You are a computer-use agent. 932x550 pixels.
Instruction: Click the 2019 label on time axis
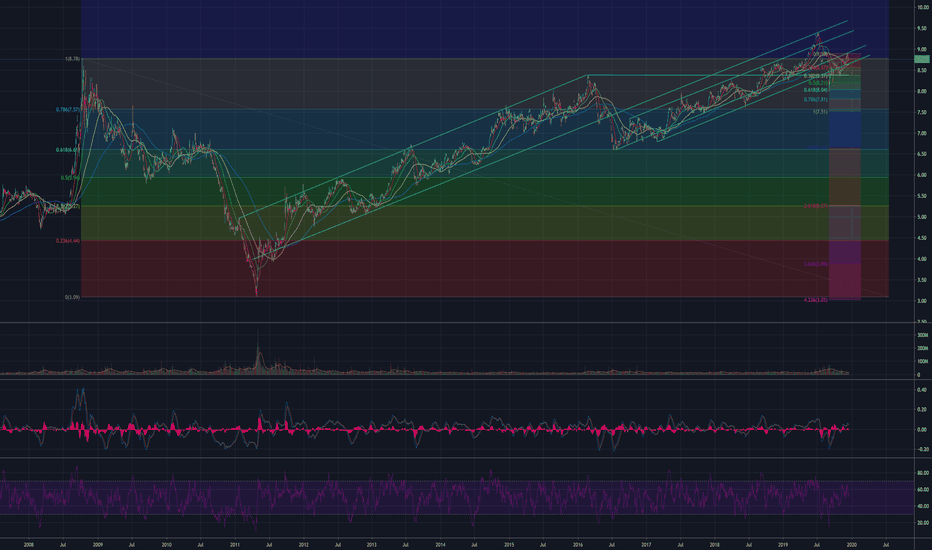(x=783, y=544)
